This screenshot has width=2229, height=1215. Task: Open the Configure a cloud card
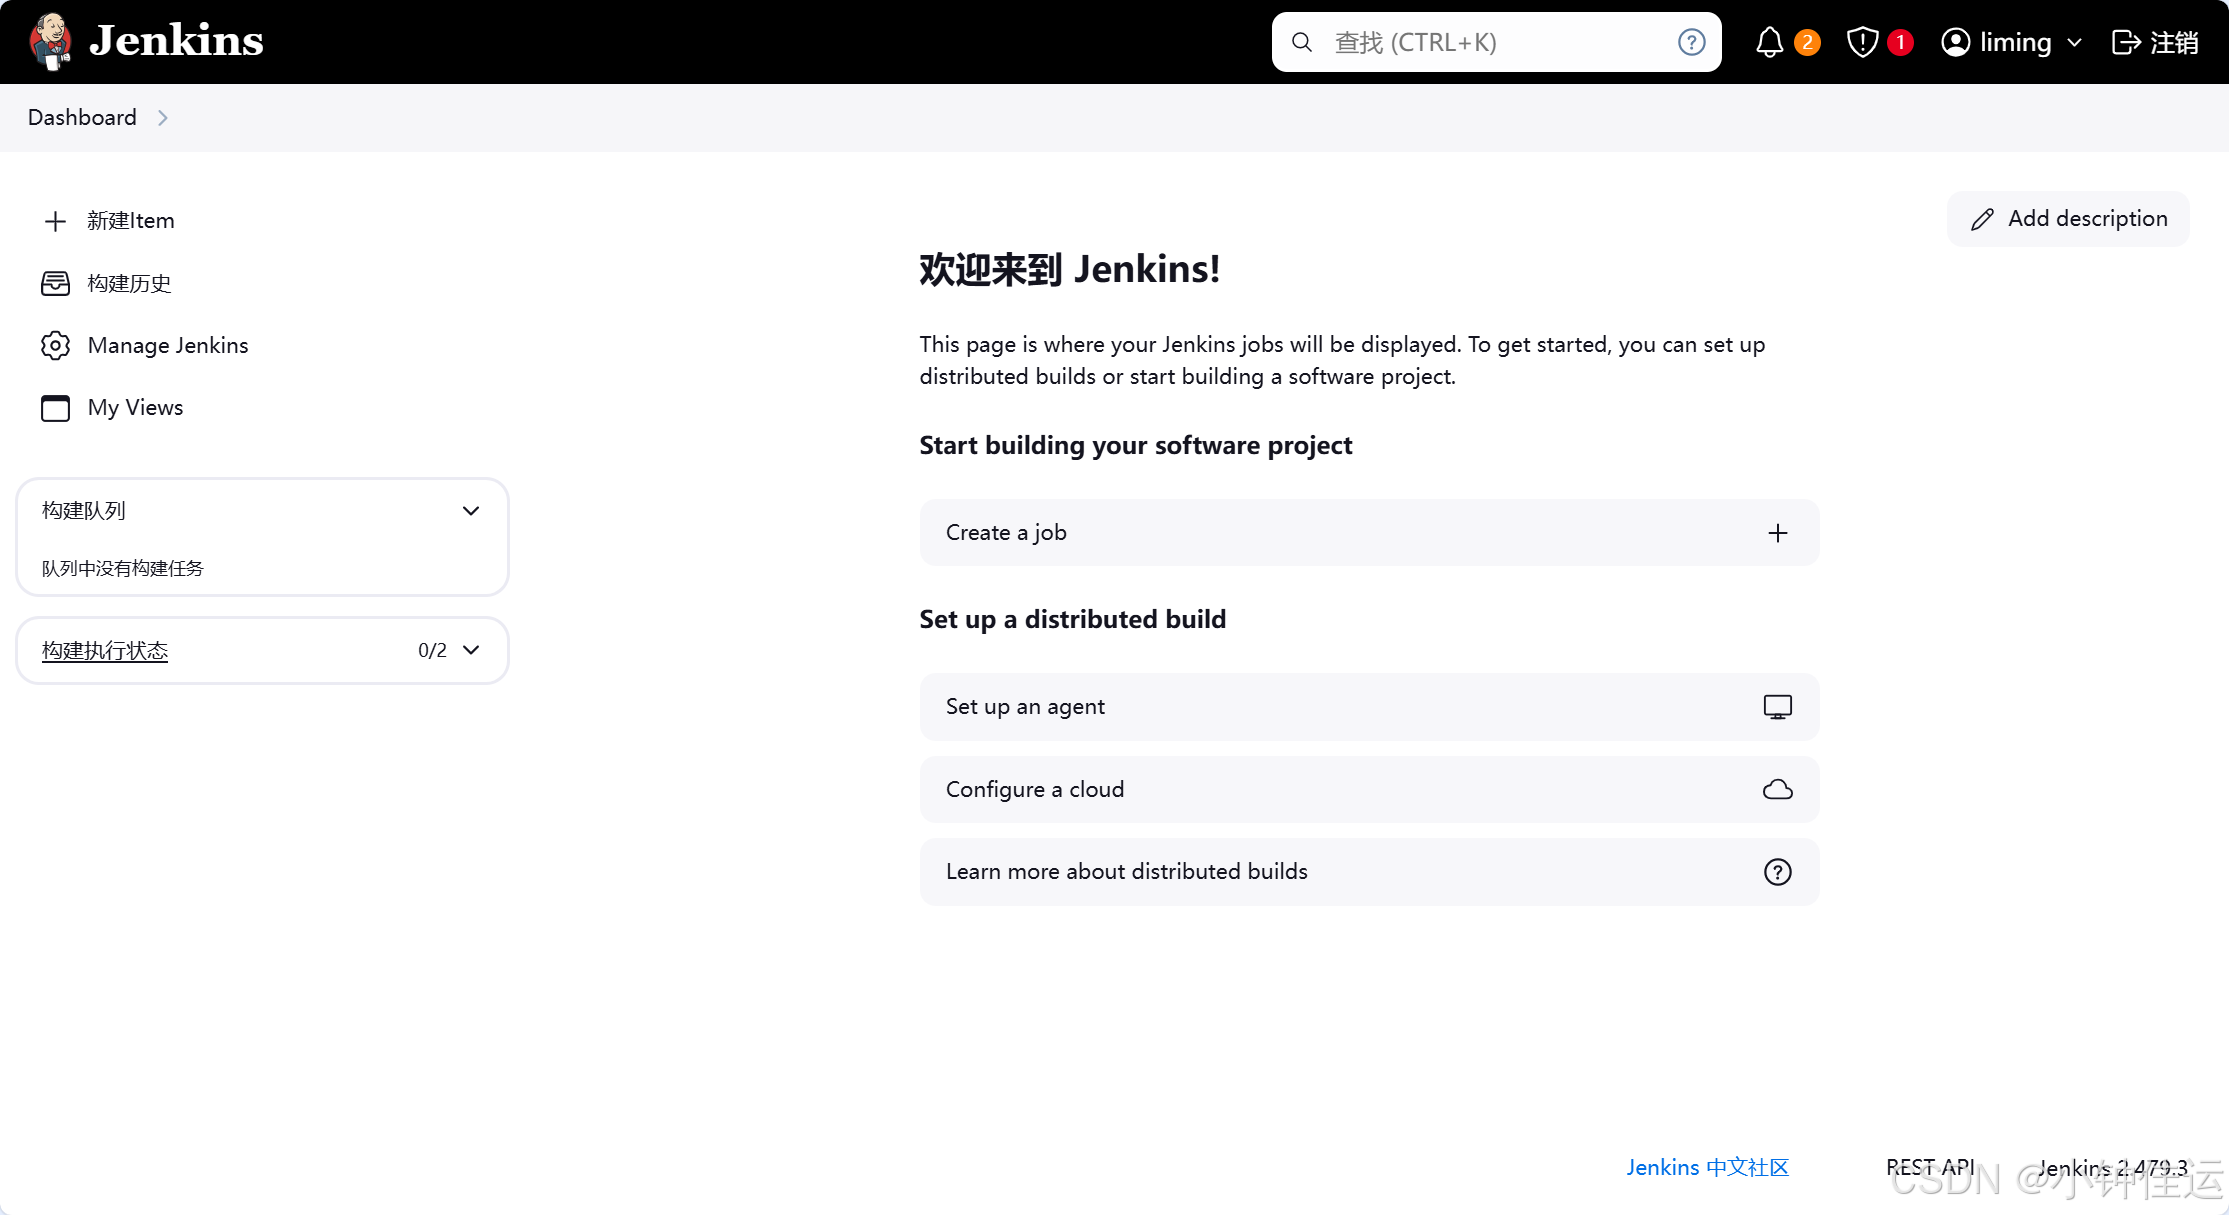1369,789
